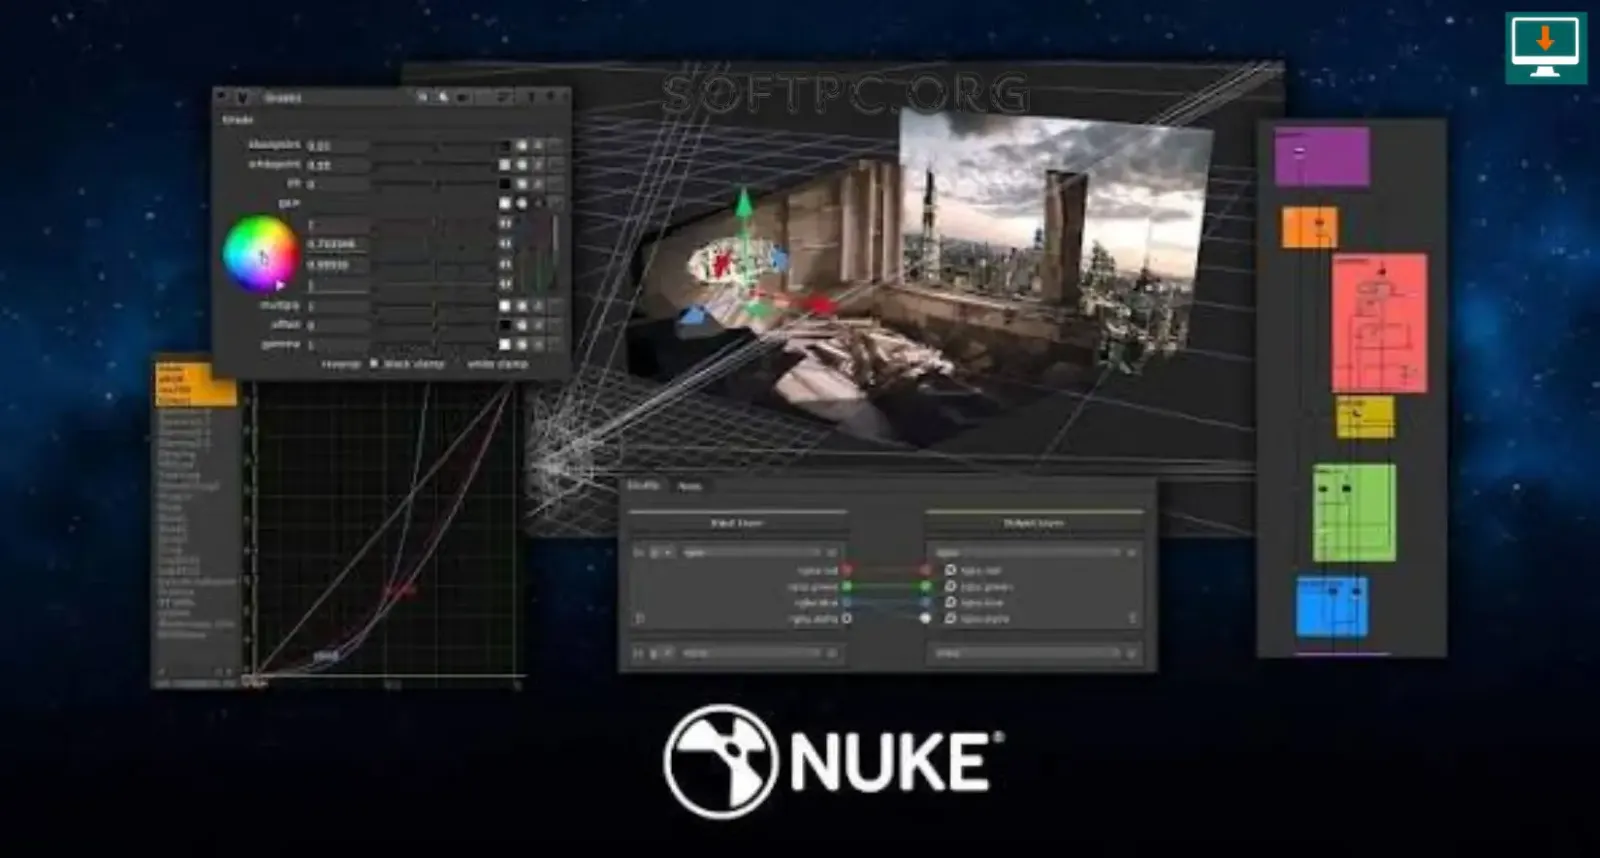The image size is (1600, 858).
Task: Click the gamma value field
Action: pos(337,345)
